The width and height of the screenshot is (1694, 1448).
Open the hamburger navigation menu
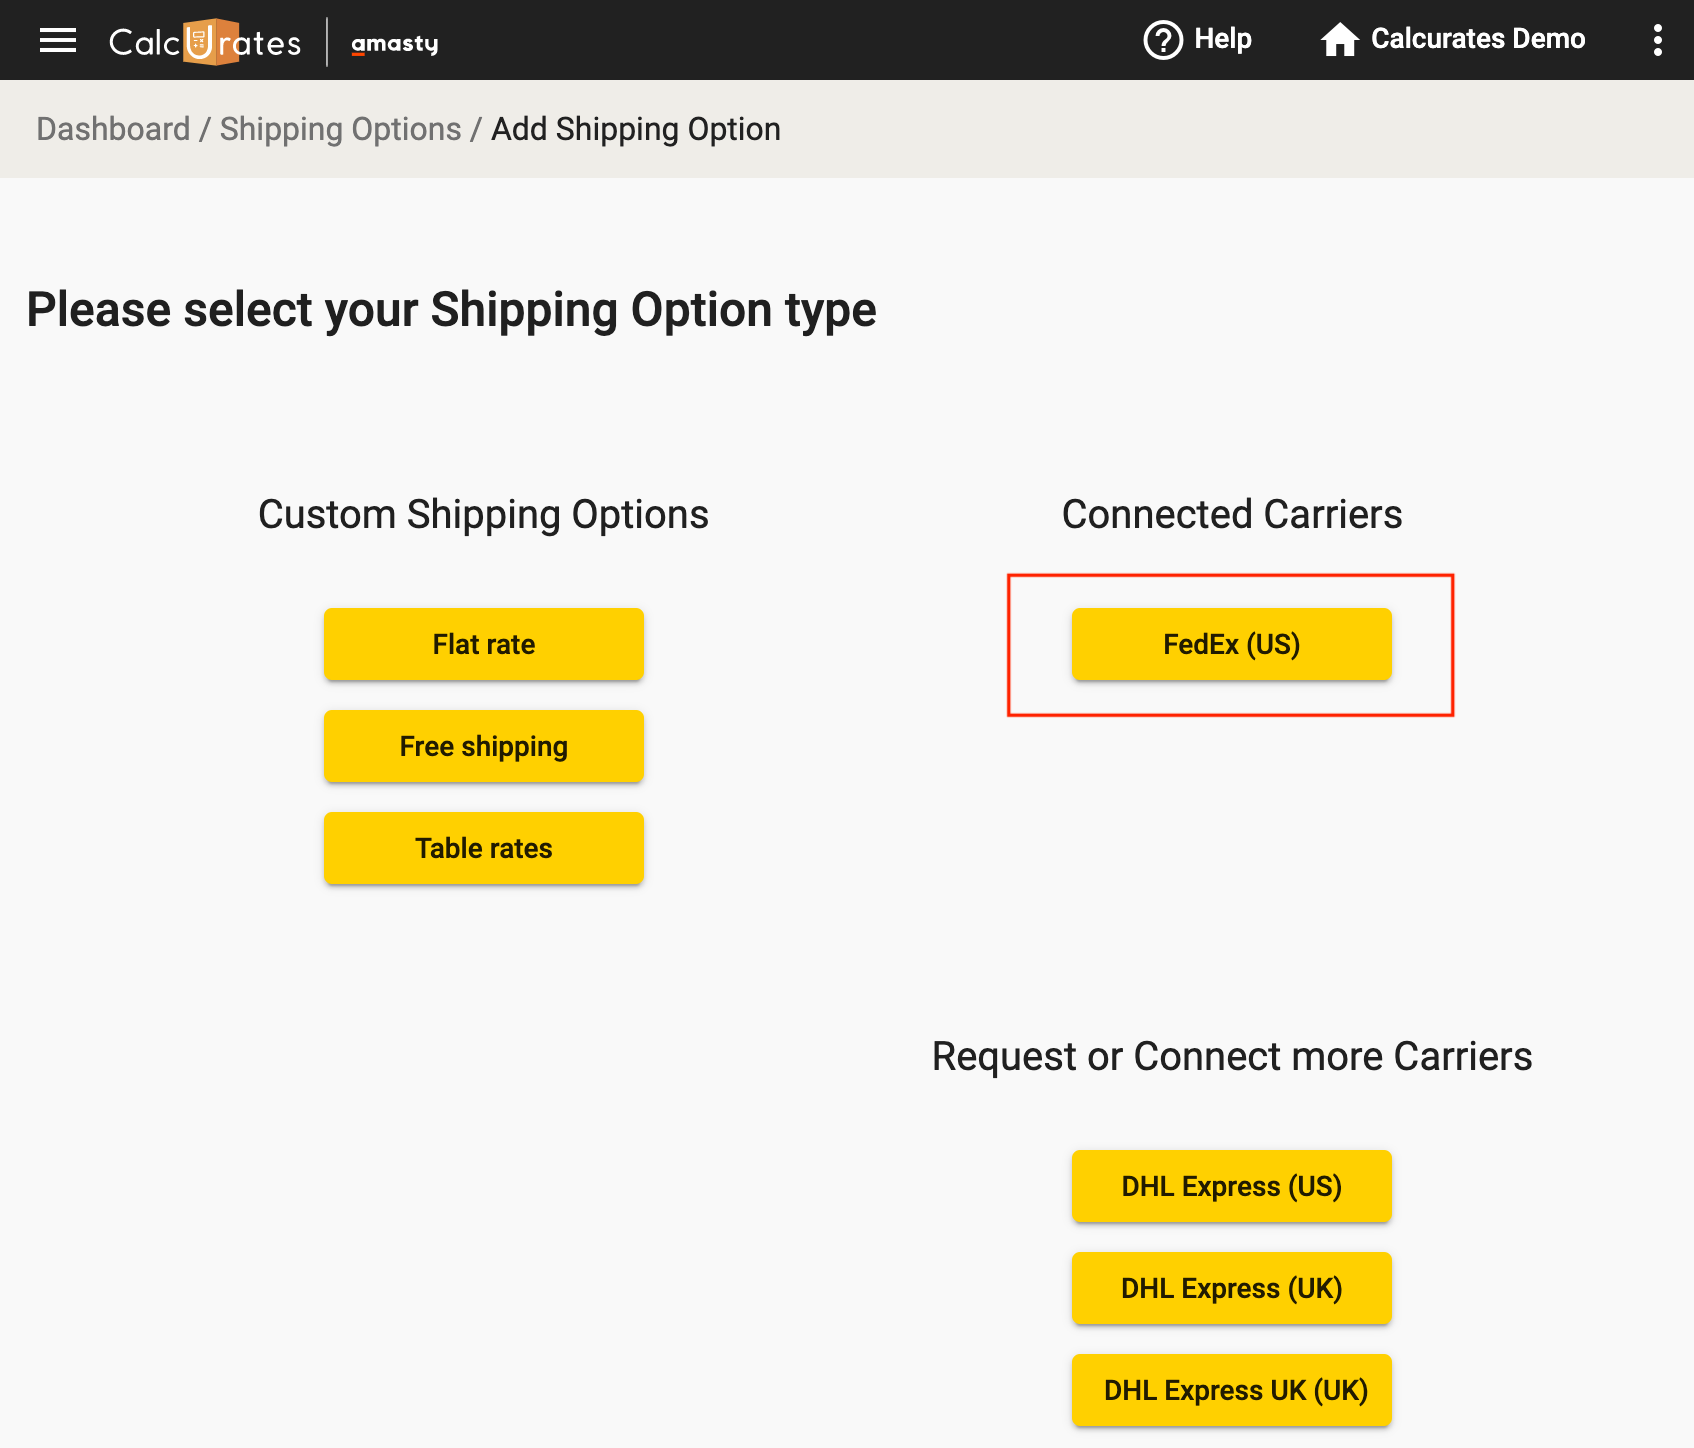click(x=58, y=40)
